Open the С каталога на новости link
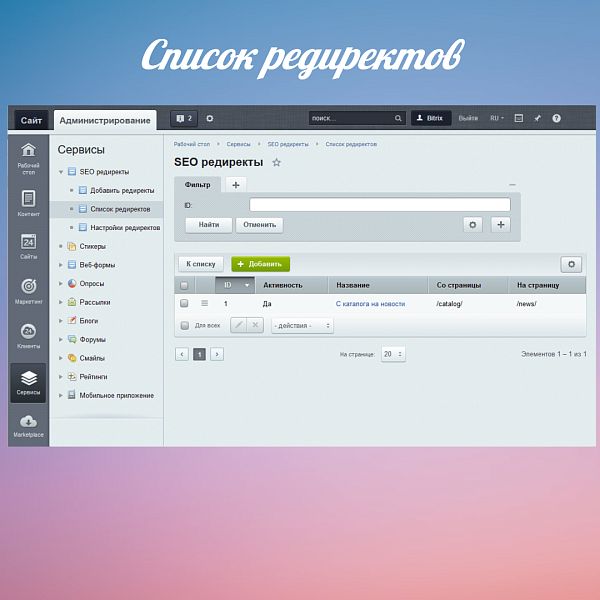 point(370,303)
